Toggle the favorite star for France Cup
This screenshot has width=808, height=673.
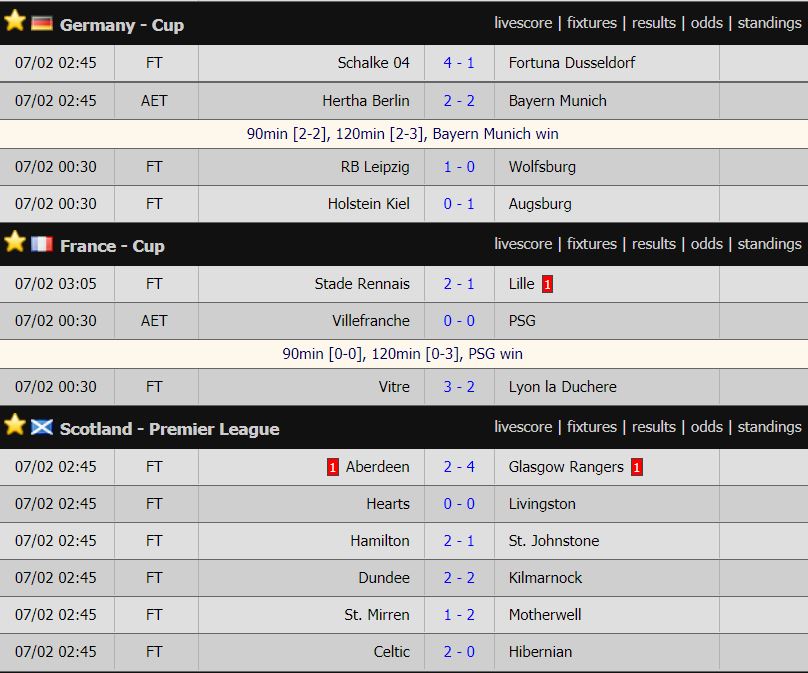pyautogui.click(x=14, y=241)
